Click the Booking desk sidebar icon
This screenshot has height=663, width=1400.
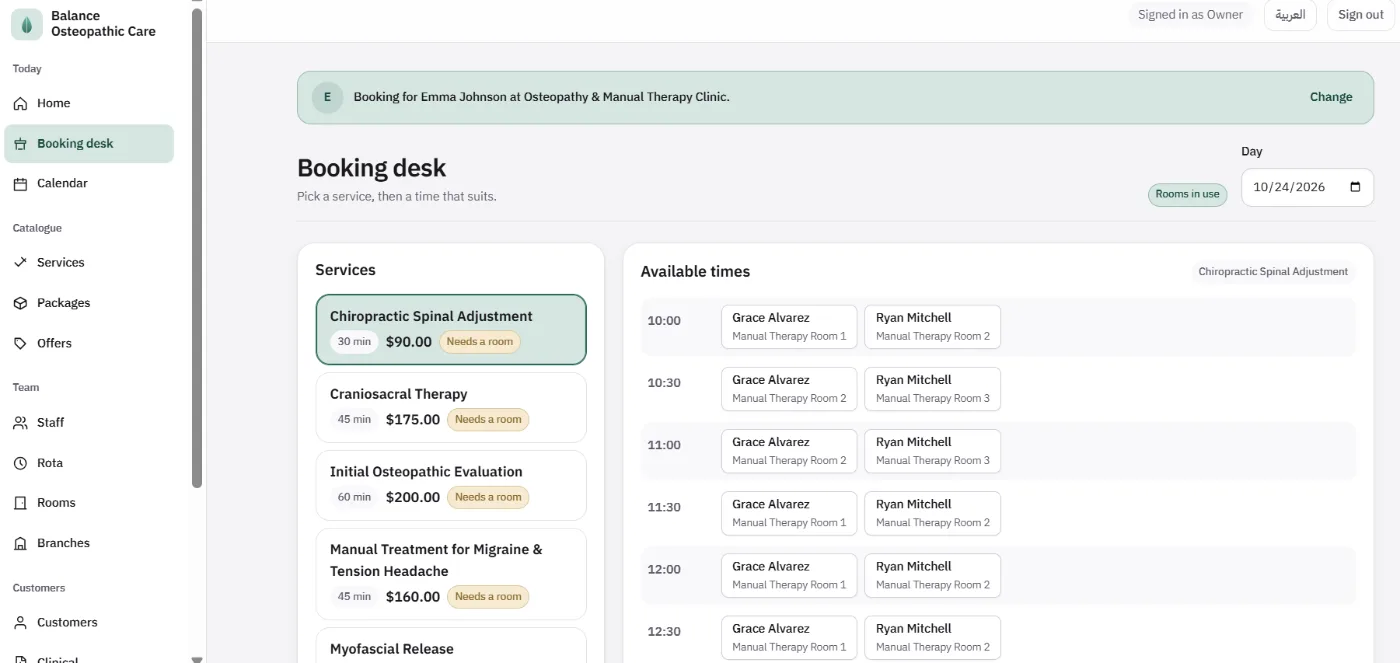[20, 144]
